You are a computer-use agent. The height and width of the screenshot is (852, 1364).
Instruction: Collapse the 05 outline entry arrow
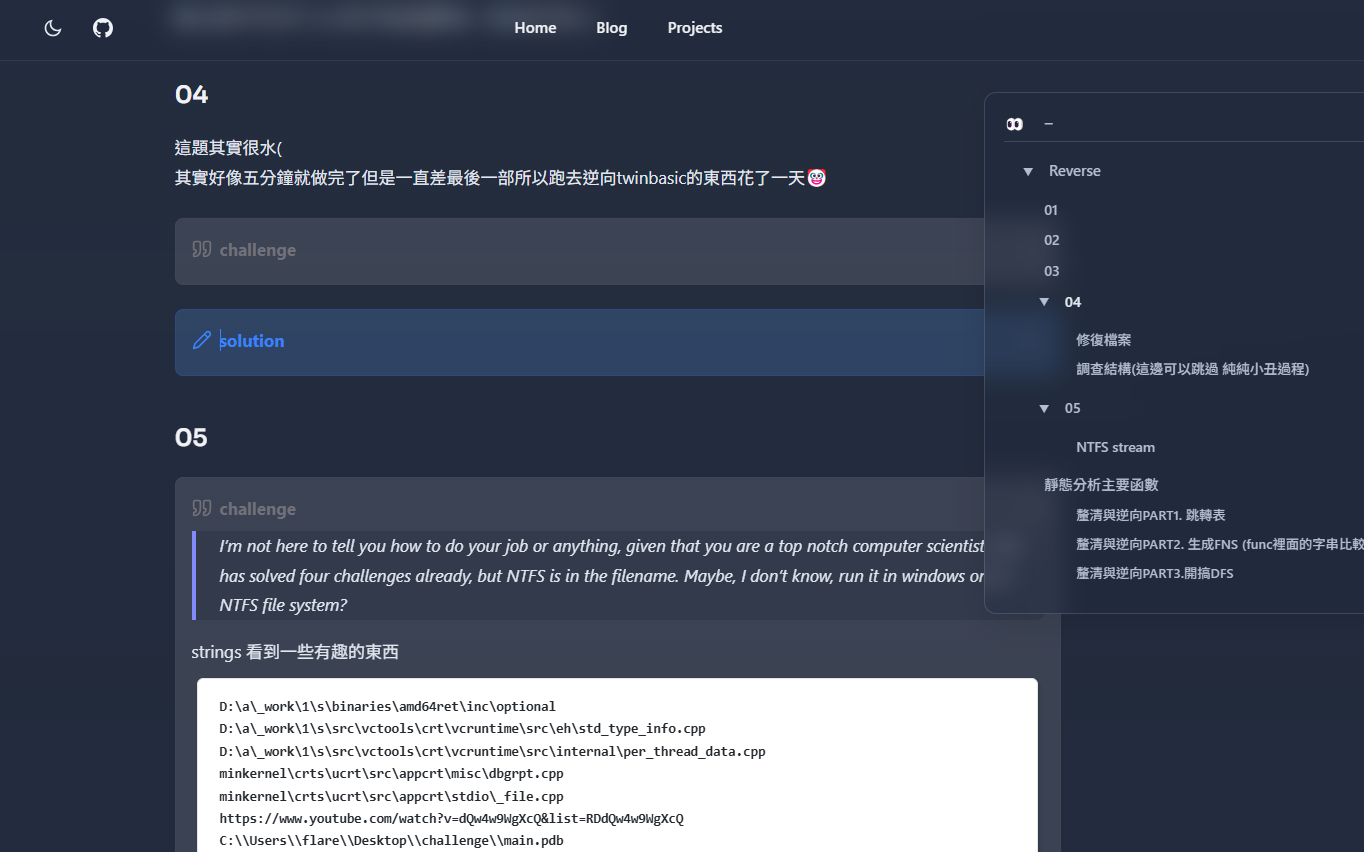1044,408
